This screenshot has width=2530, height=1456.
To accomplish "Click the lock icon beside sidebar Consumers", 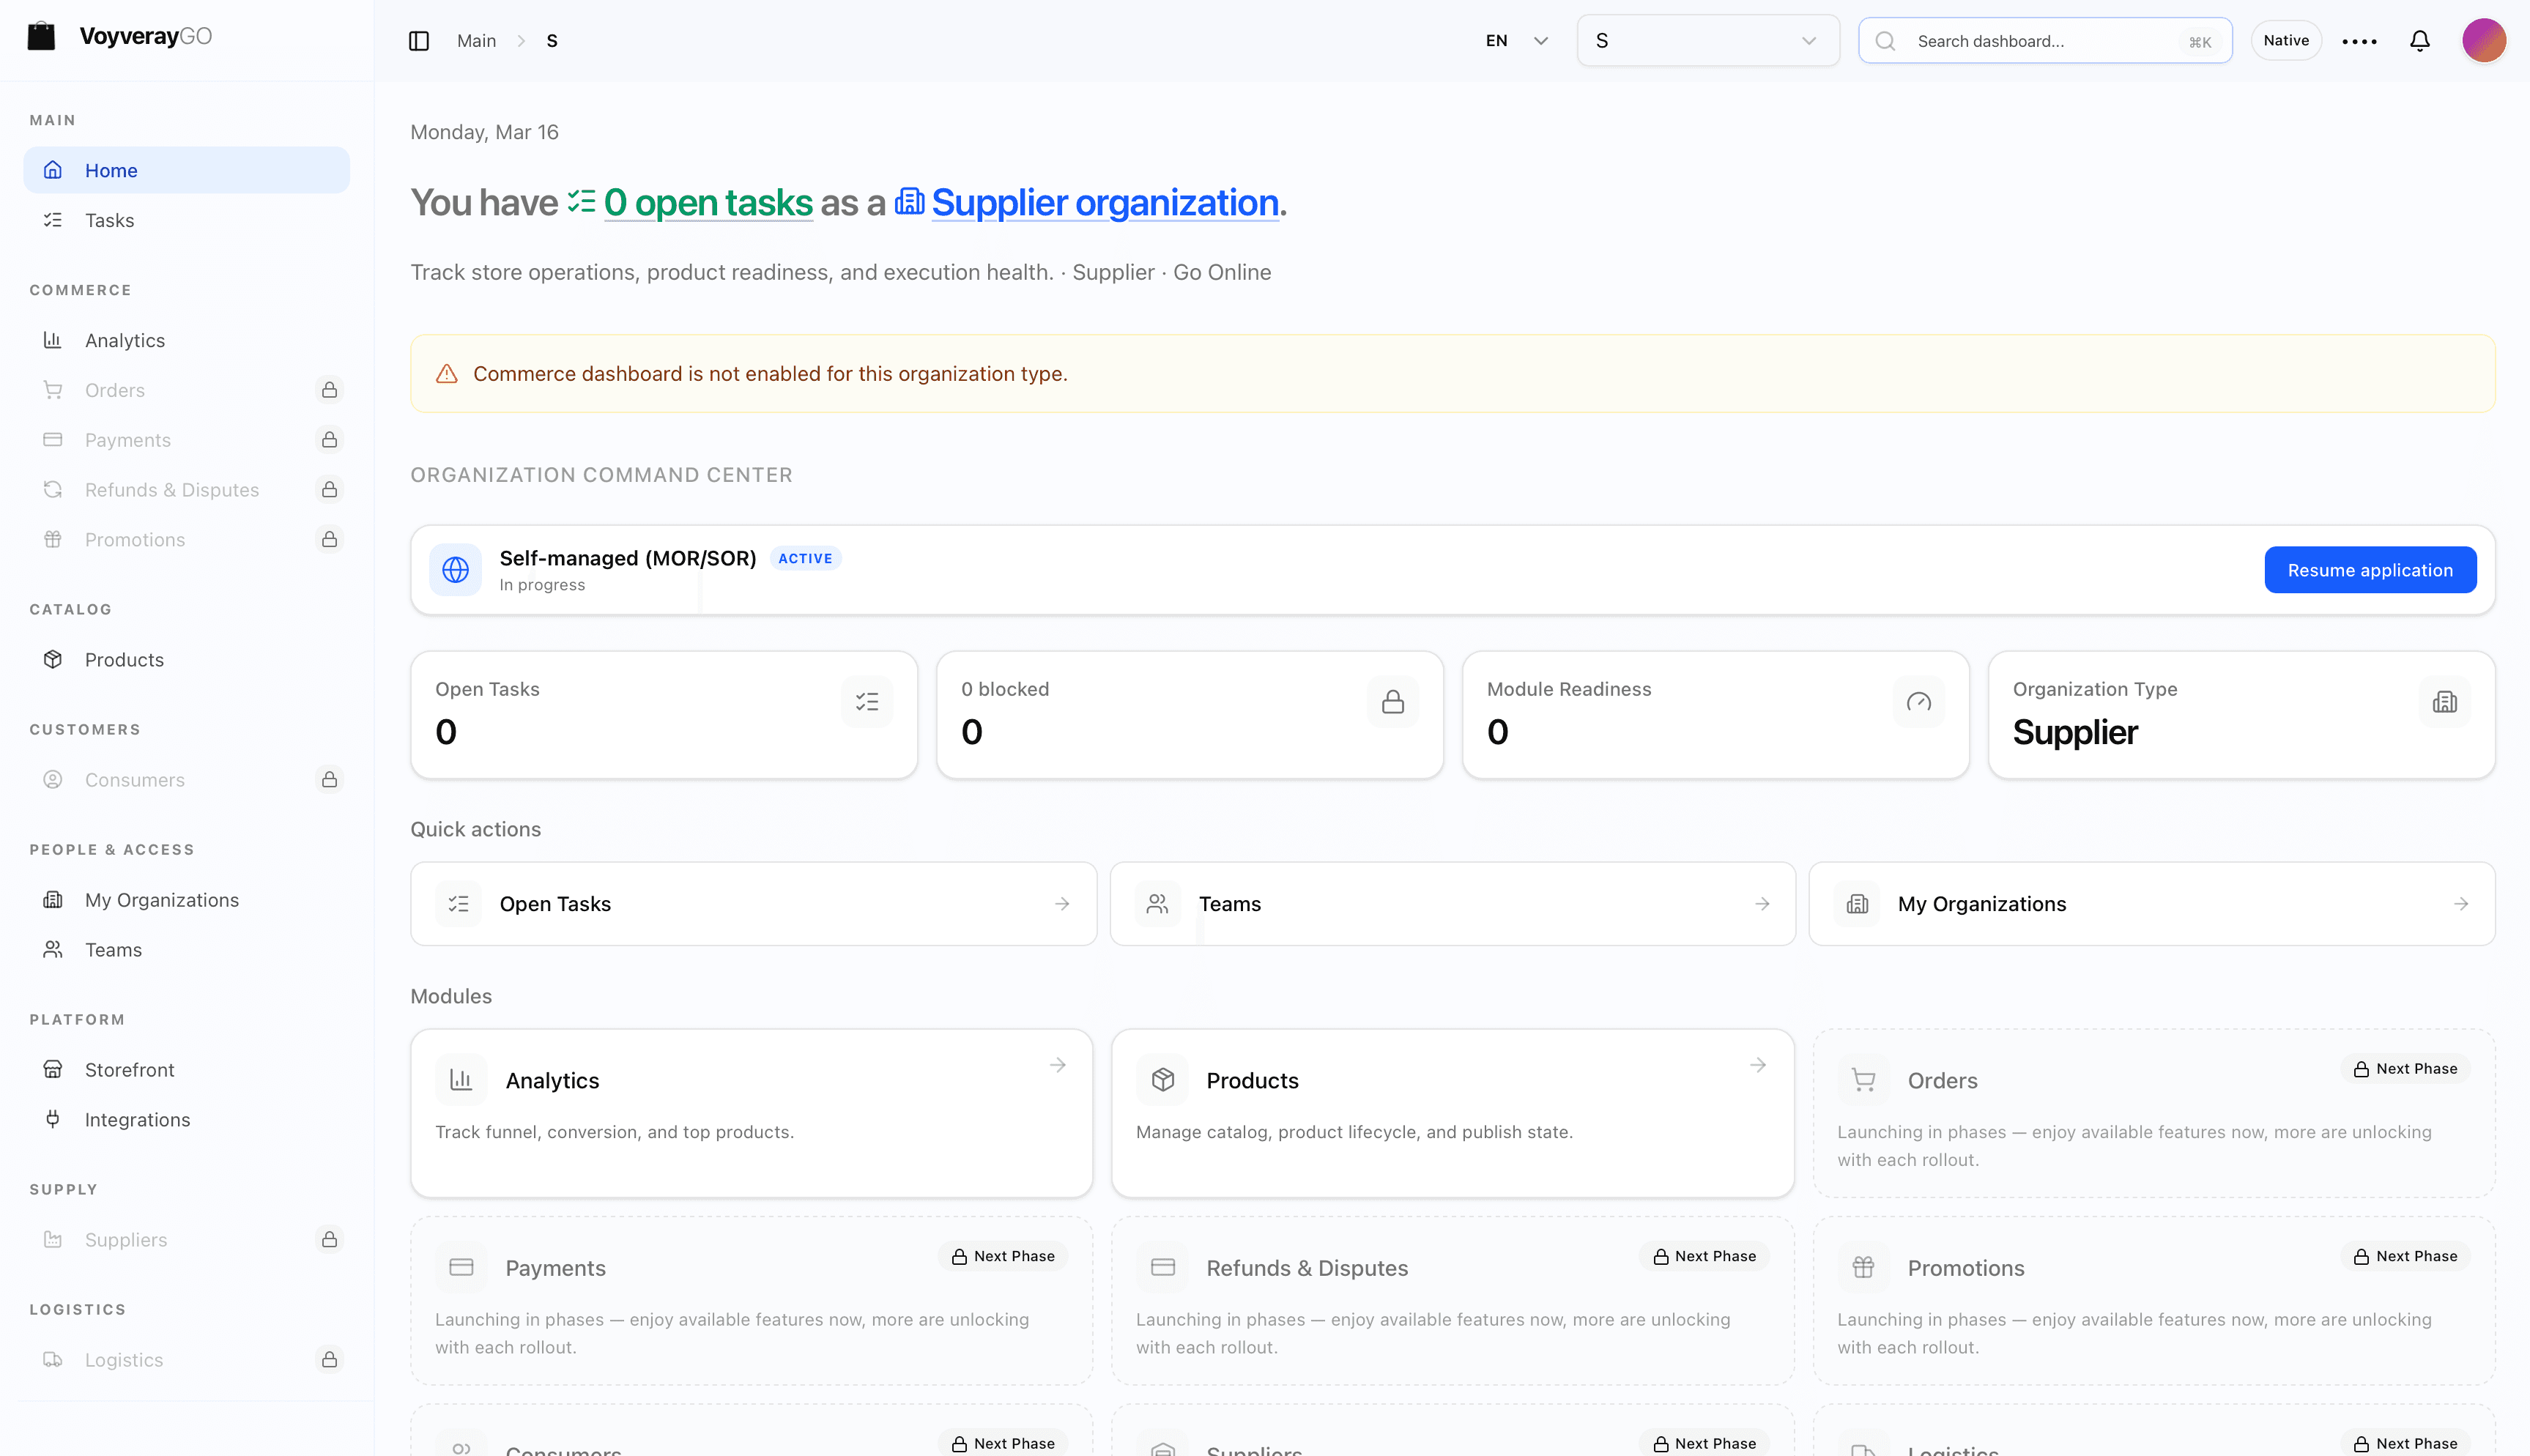I will pos(329,780).
